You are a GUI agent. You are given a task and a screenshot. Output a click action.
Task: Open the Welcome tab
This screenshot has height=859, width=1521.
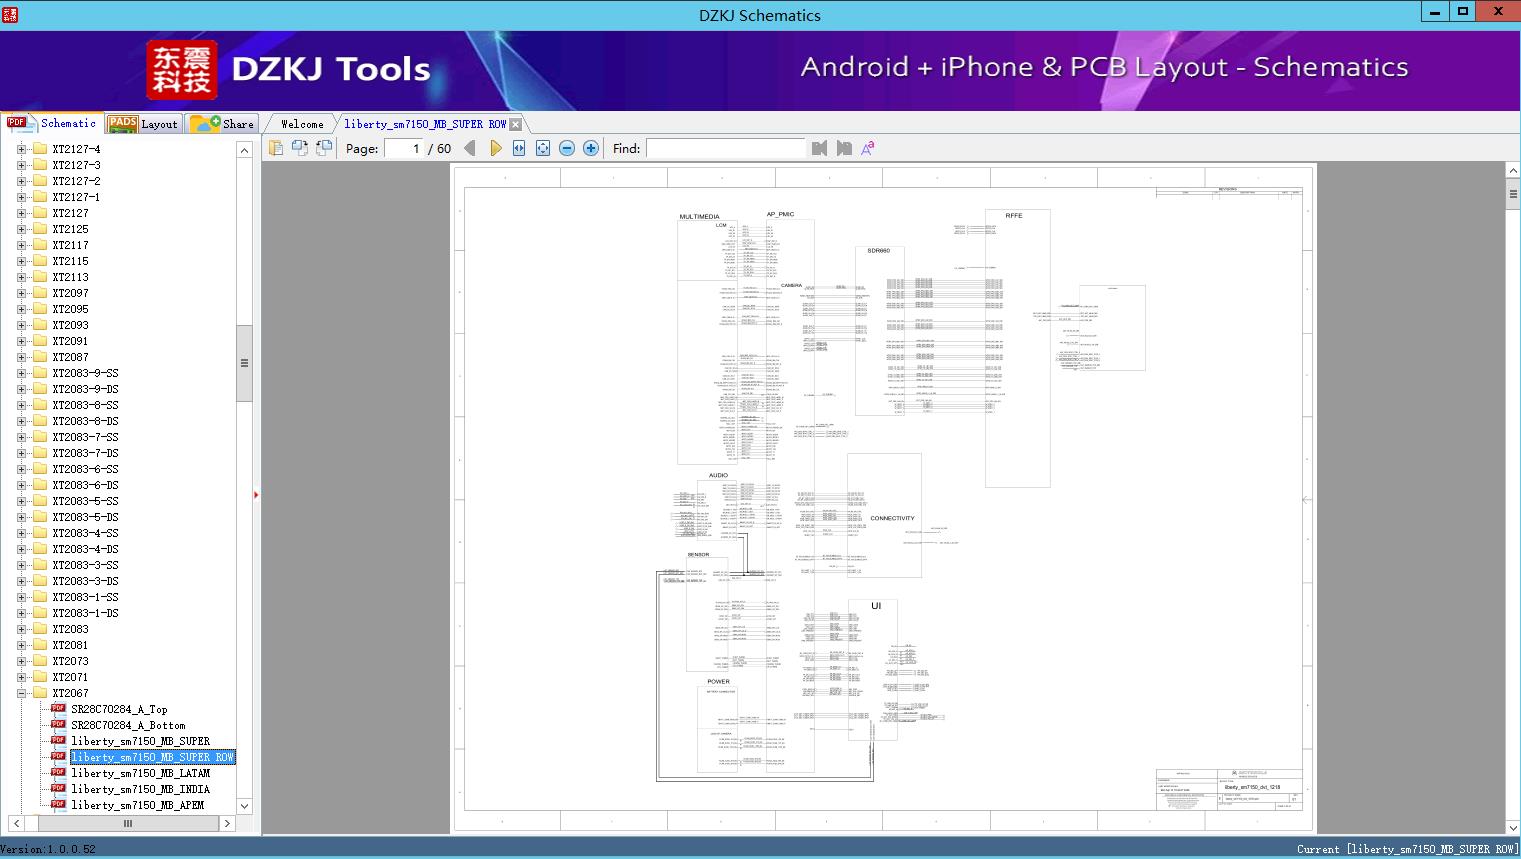coord(300,123)
